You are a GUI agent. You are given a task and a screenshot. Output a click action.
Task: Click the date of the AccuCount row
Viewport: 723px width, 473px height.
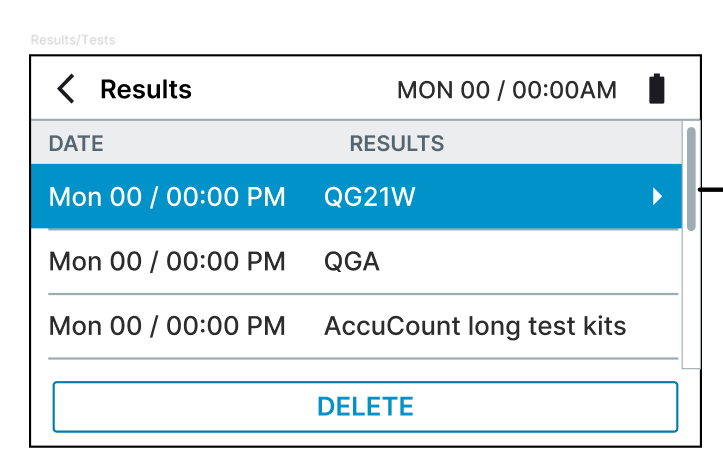[167, 326]
